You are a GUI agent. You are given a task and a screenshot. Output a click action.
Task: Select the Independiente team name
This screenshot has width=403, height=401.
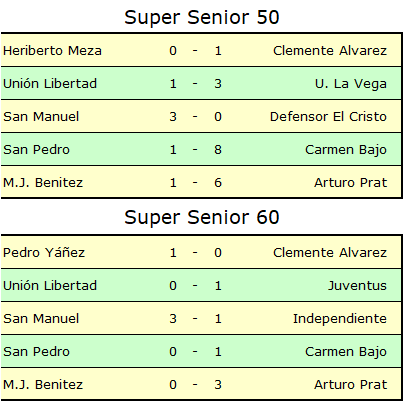tap(340, 319)
